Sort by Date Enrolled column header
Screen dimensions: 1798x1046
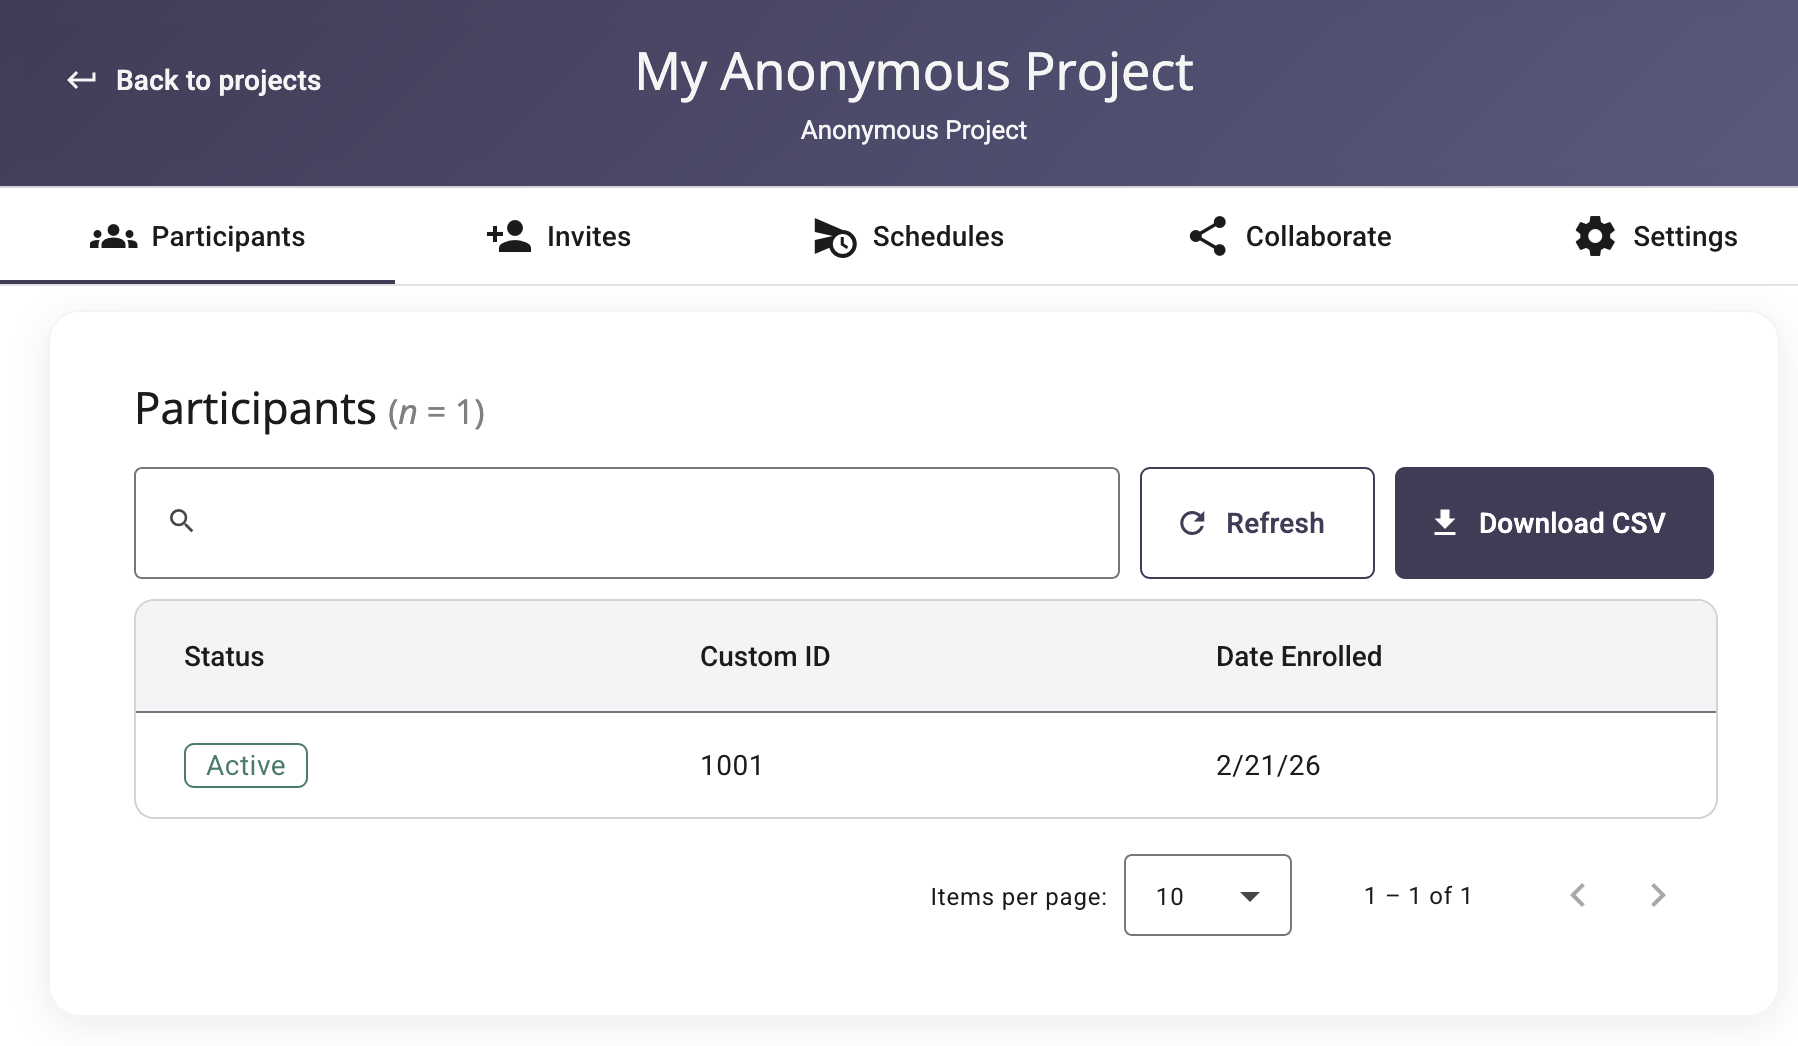[1298, 657]
